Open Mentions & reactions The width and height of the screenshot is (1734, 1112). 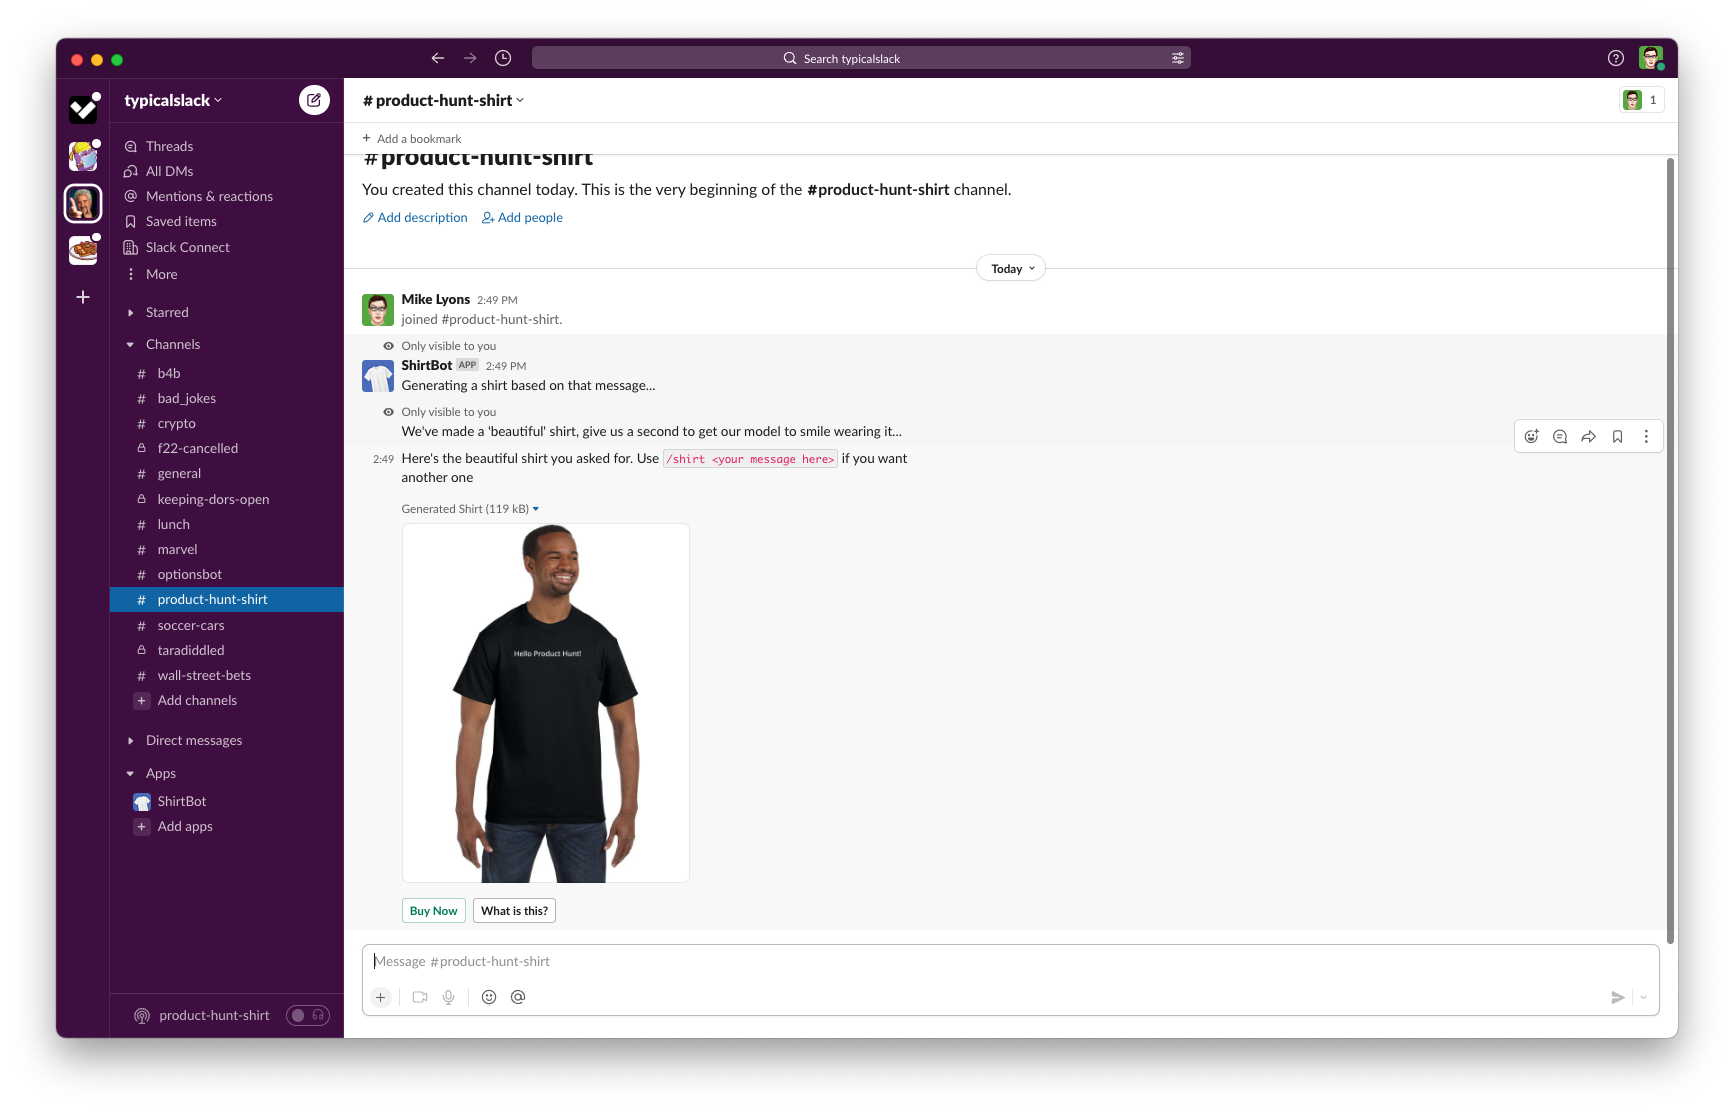209,196
